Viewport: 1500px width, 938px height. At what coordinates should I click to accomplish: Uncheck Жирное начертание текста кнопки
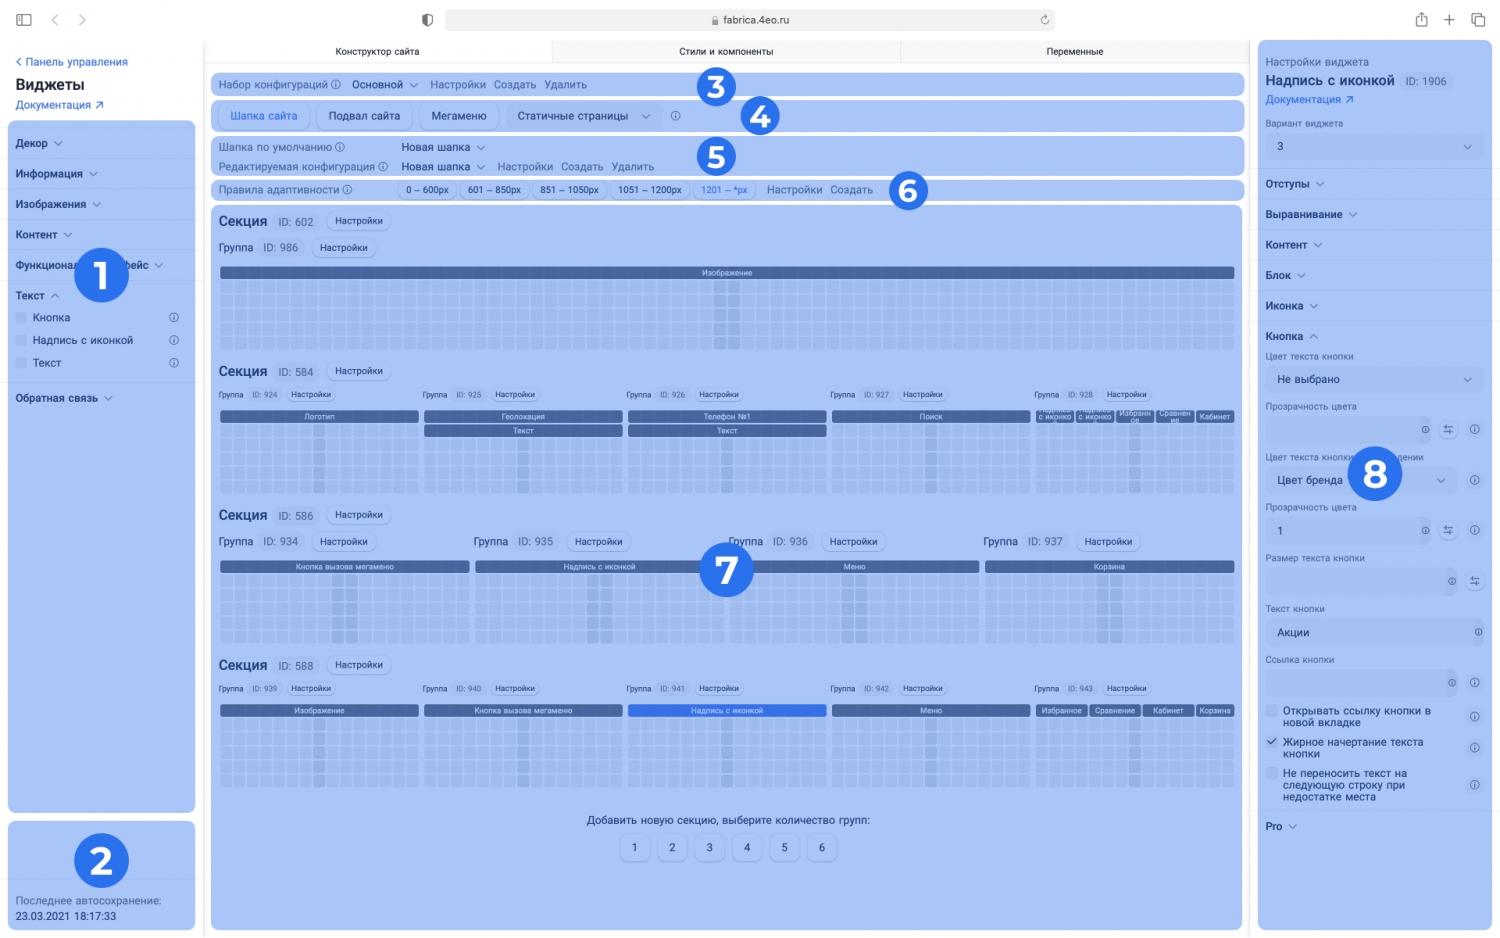pos(1272,742)
